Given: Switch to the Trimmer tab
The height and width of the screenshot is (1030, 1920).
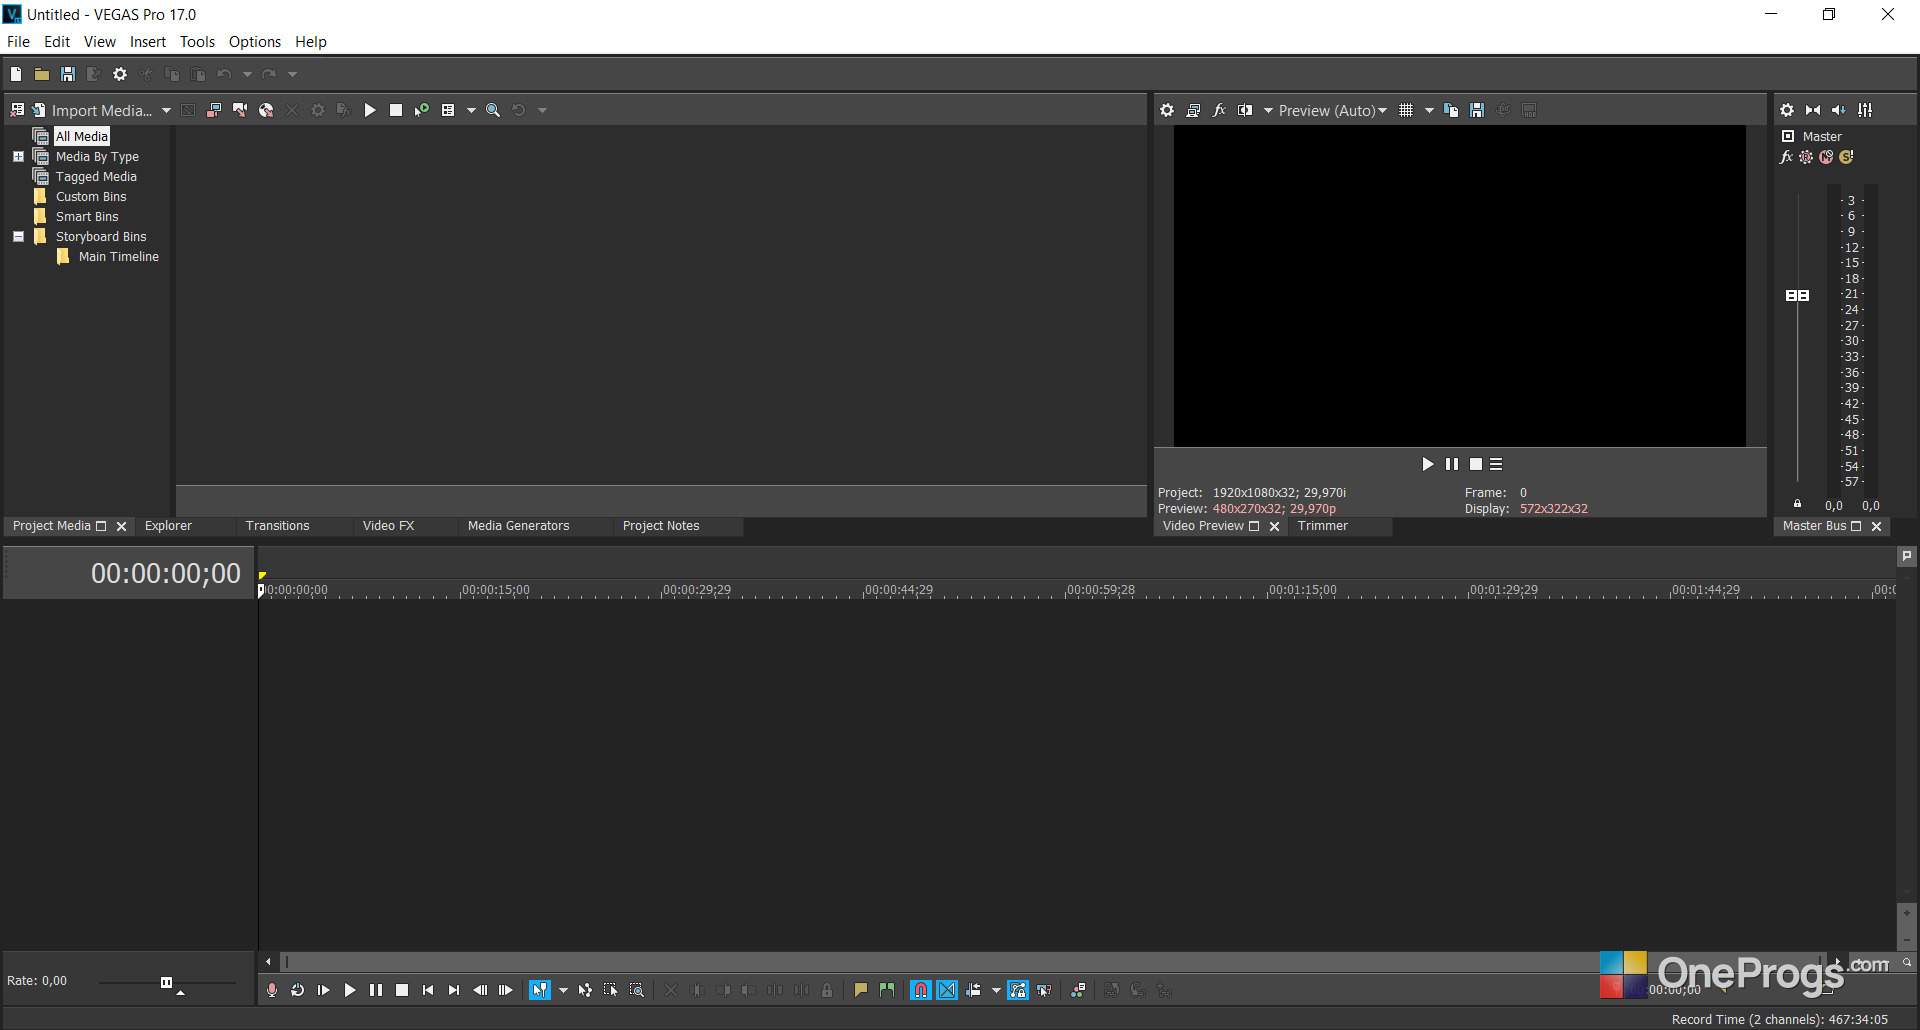Looking at the screenshot, I should (x=1323, y=526).
